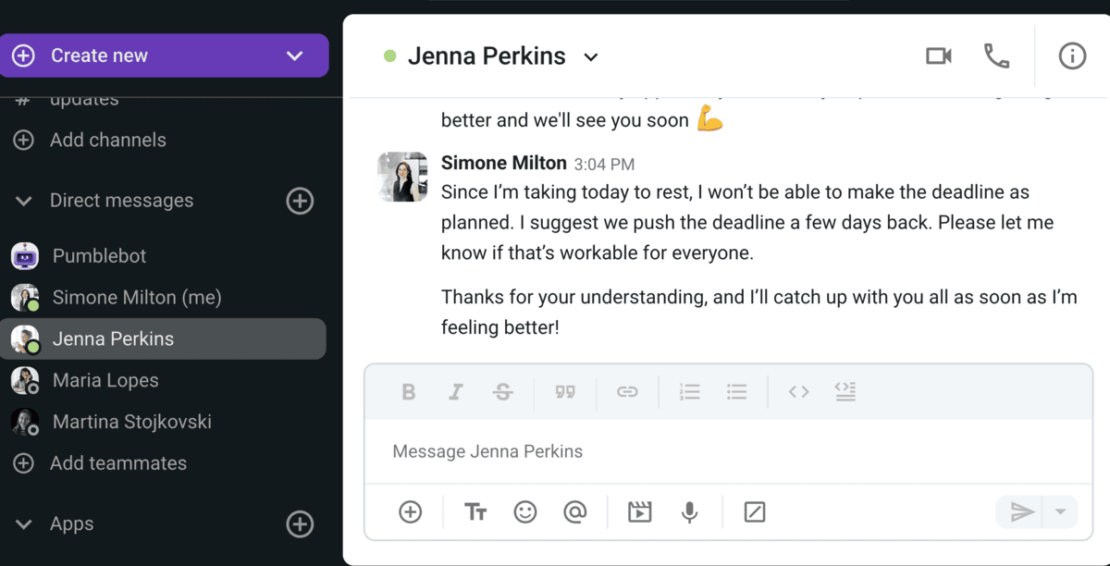Expand Jenna Perkins header chevron menu

pos(591,57)
